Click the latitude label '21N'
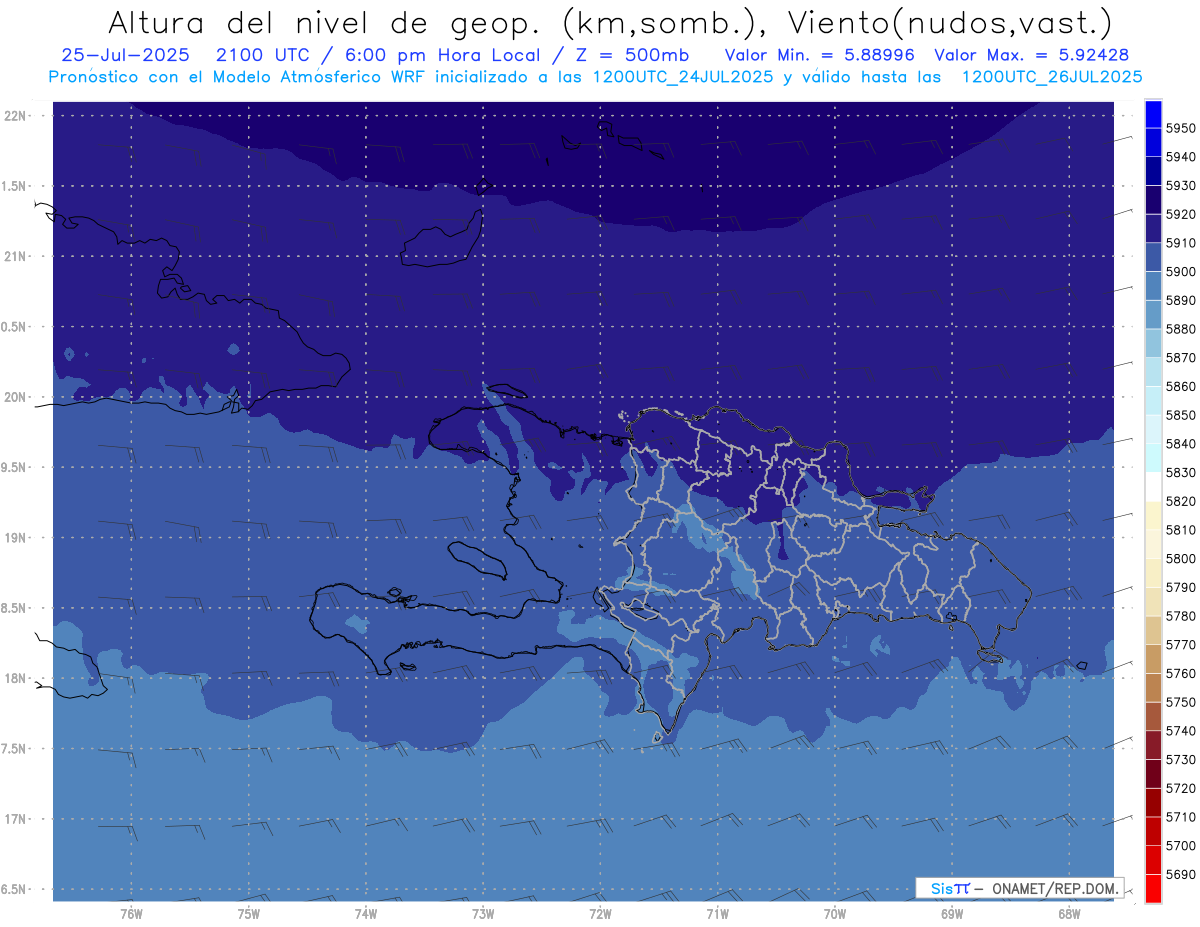The height and width of the screenshot is (927, 1200). click(16, 256)
